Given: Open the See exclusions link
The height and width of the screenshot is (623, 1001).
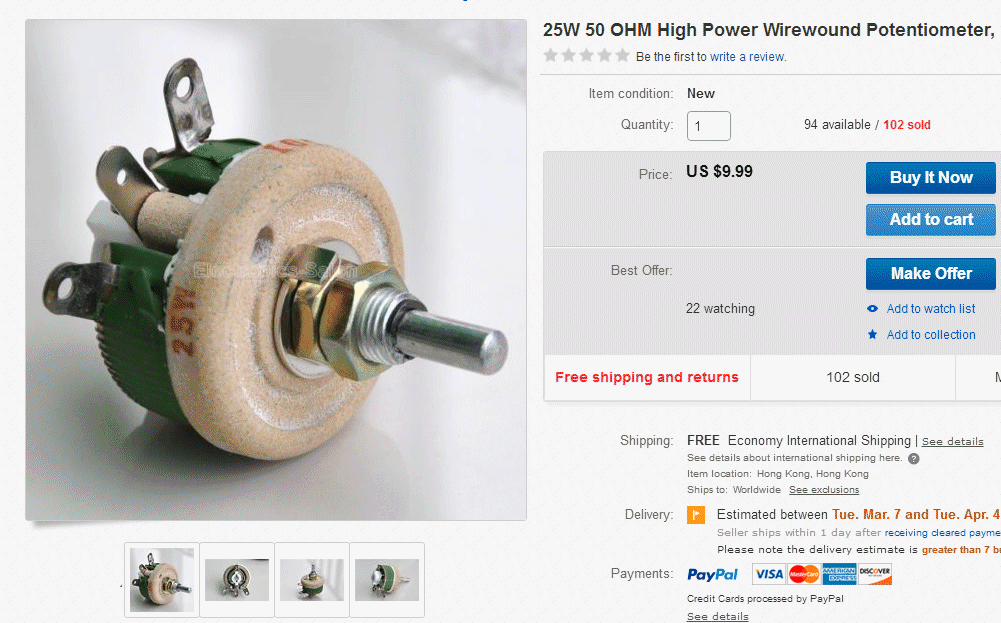Looking at the screenshot, I should (824, 490).
